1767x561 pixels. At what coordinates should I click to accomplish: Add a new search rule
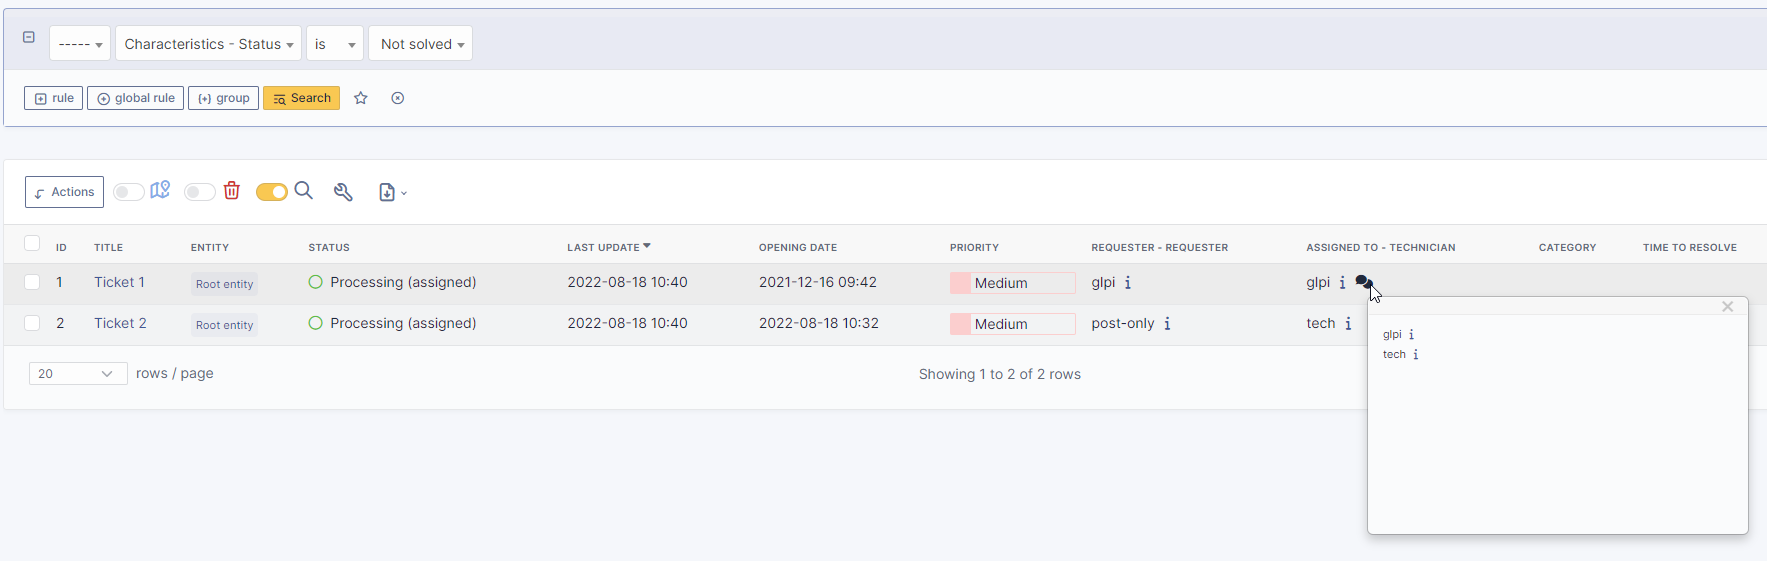click(x=54, y=98)
